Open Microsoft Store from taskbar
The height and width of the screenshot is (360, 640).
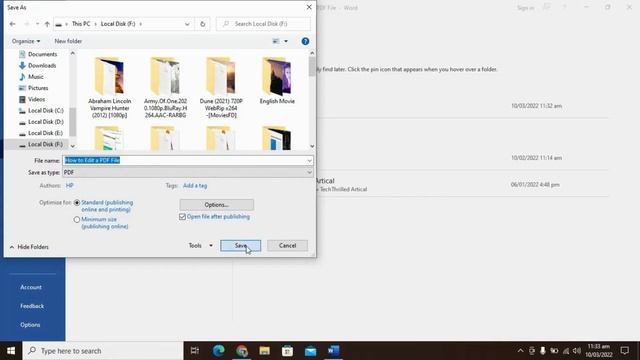(287, 351)
